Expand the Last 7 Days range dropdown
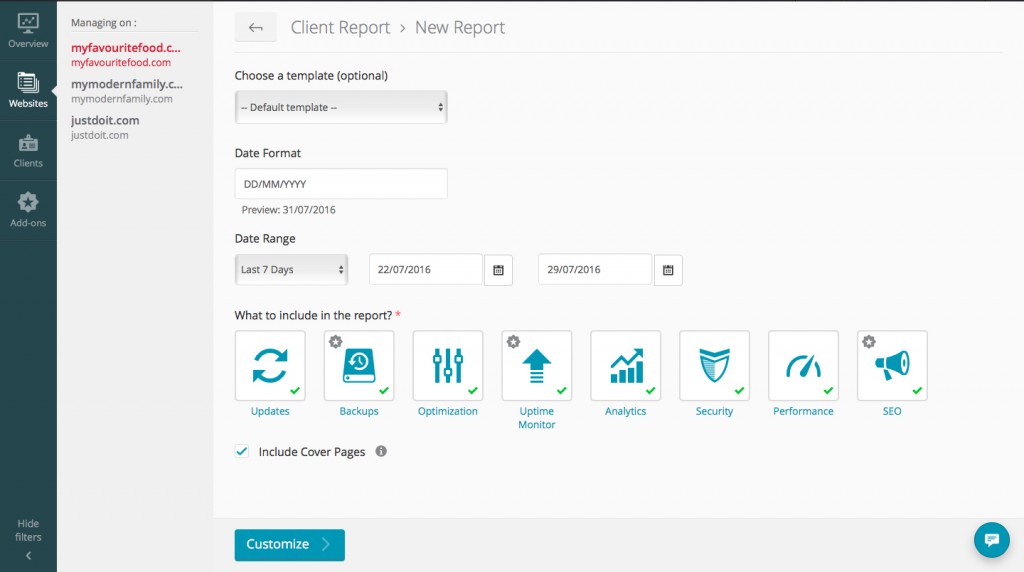Image resolution: width=1024 pixels, height=572 pixels. 292,270
